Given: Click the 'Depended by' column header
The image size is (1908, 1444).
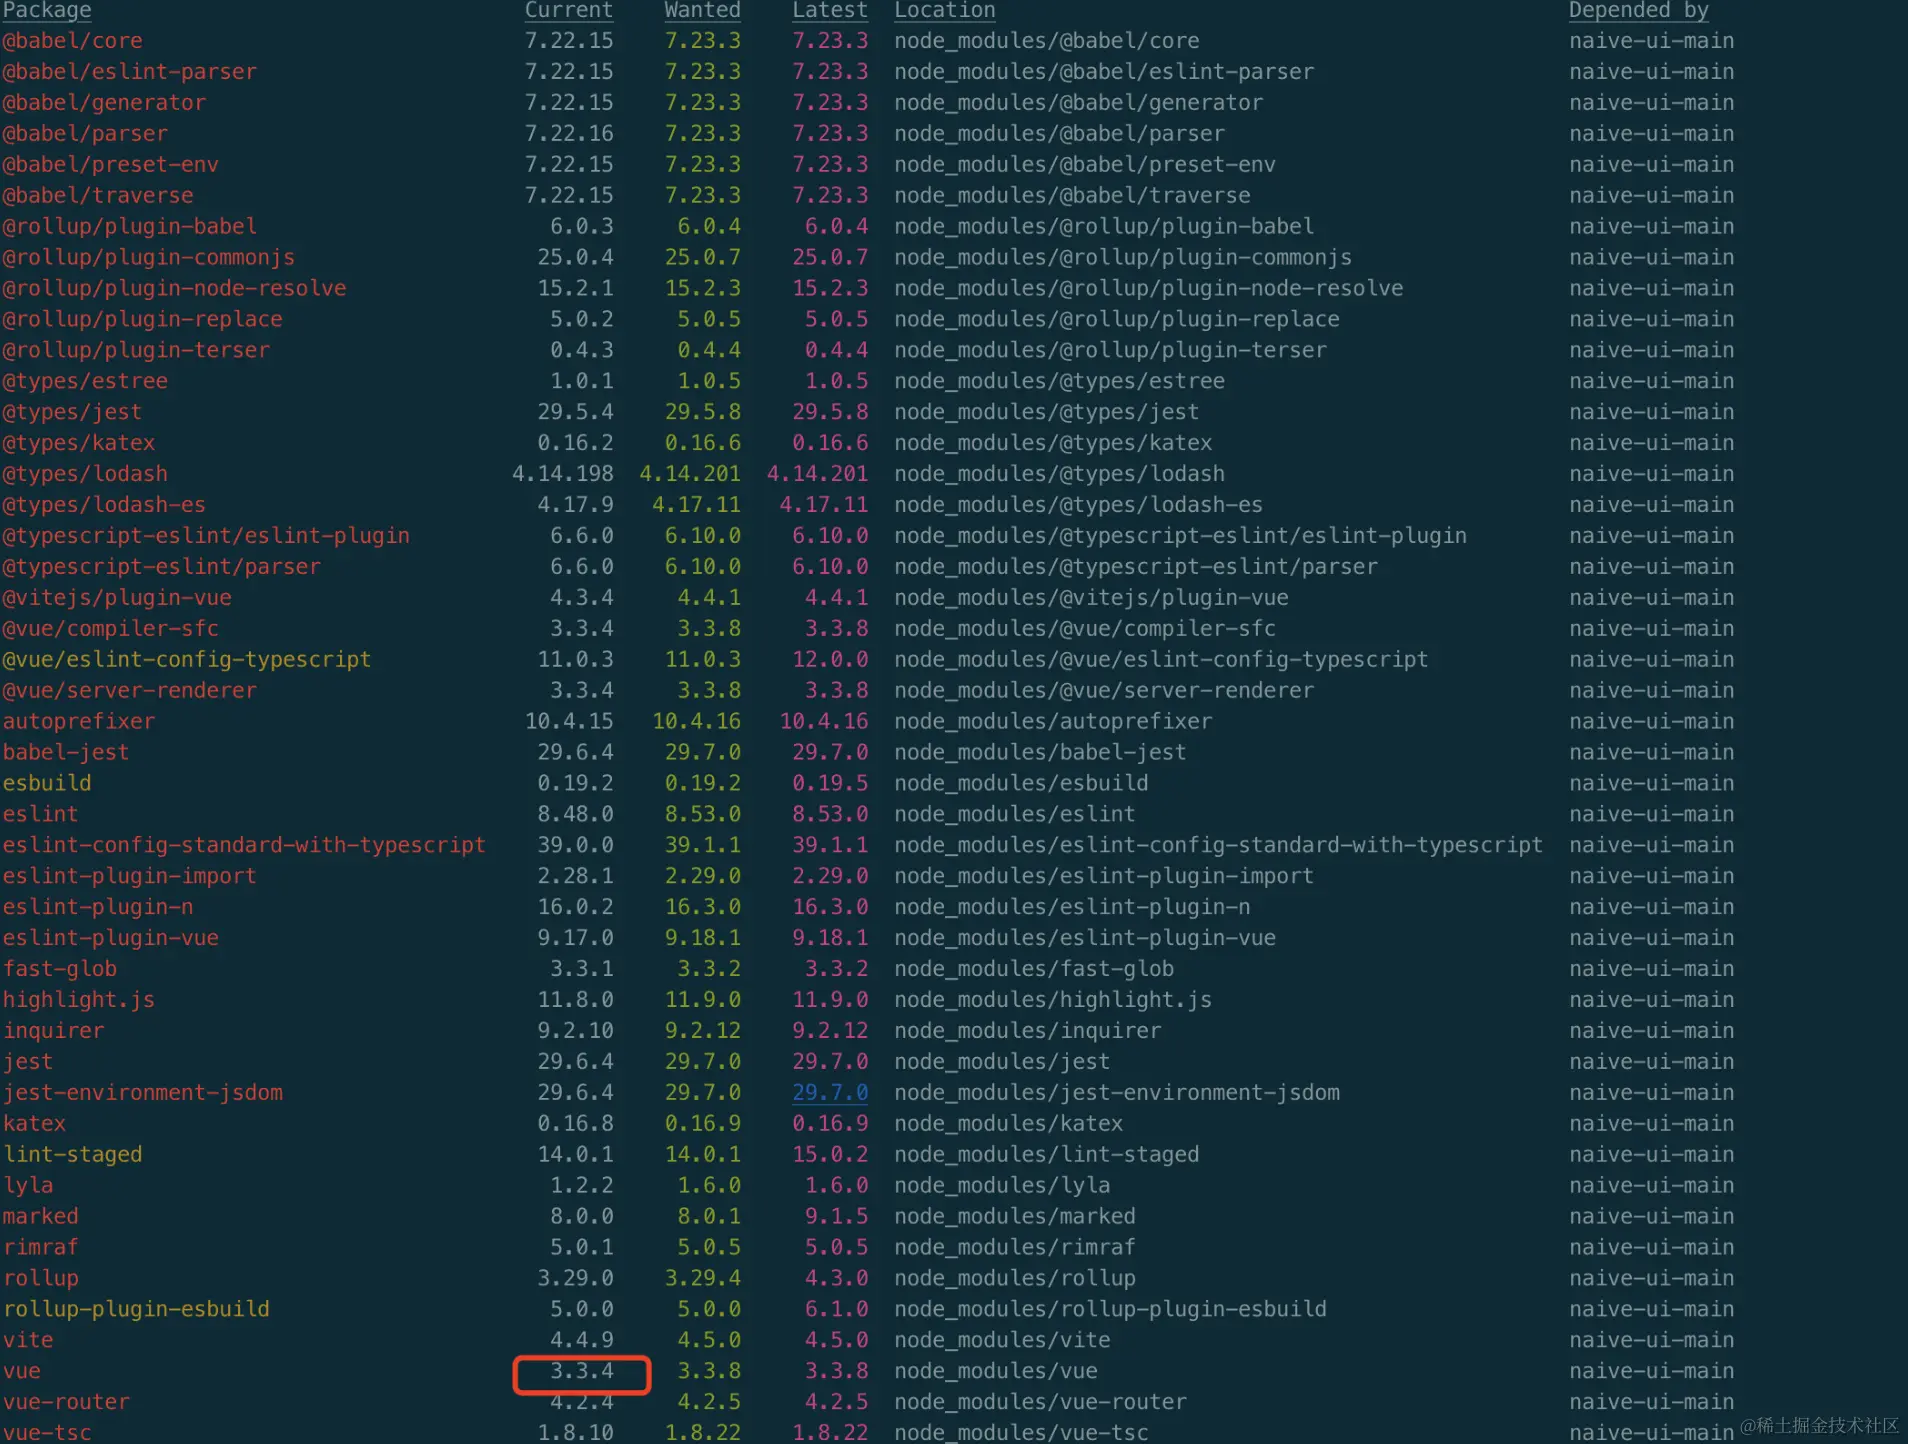Looking at the screenshot, I should pyautogui.click(x=1639, y=10).
